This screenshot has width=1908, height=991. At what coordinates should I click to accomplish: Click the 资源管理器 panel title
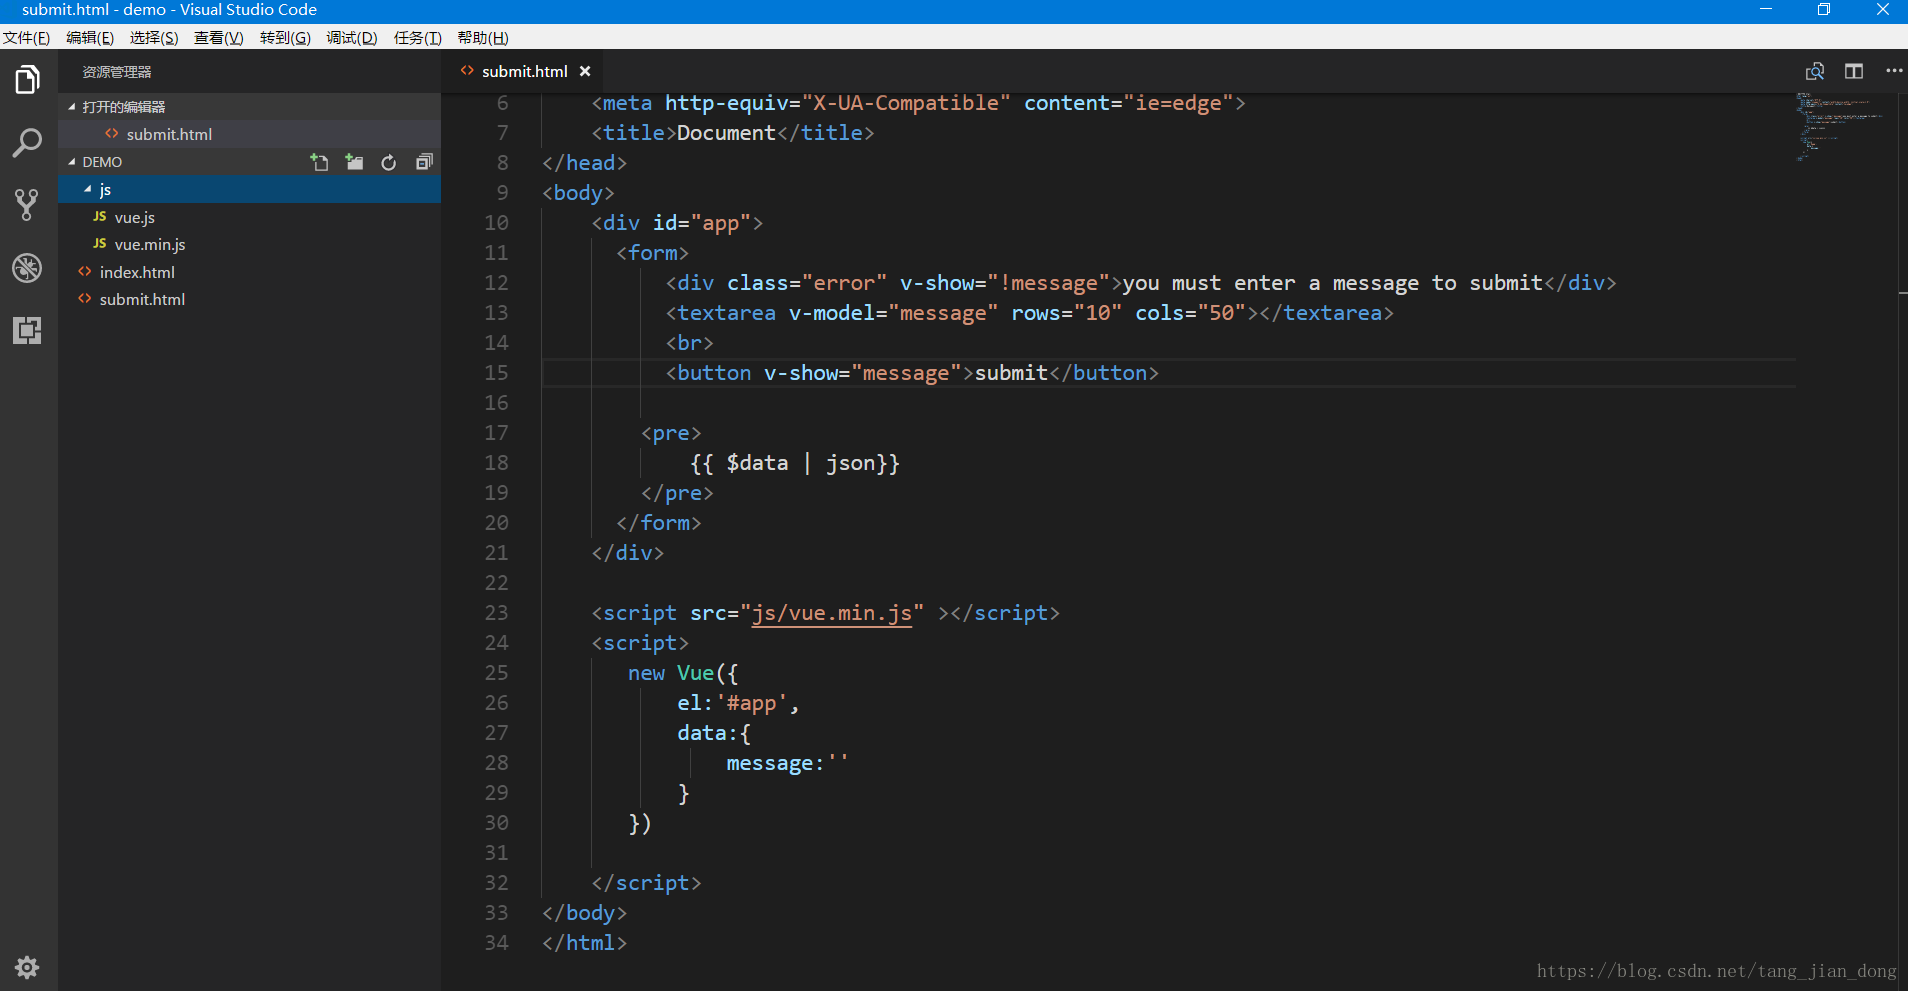coord(117,72)
